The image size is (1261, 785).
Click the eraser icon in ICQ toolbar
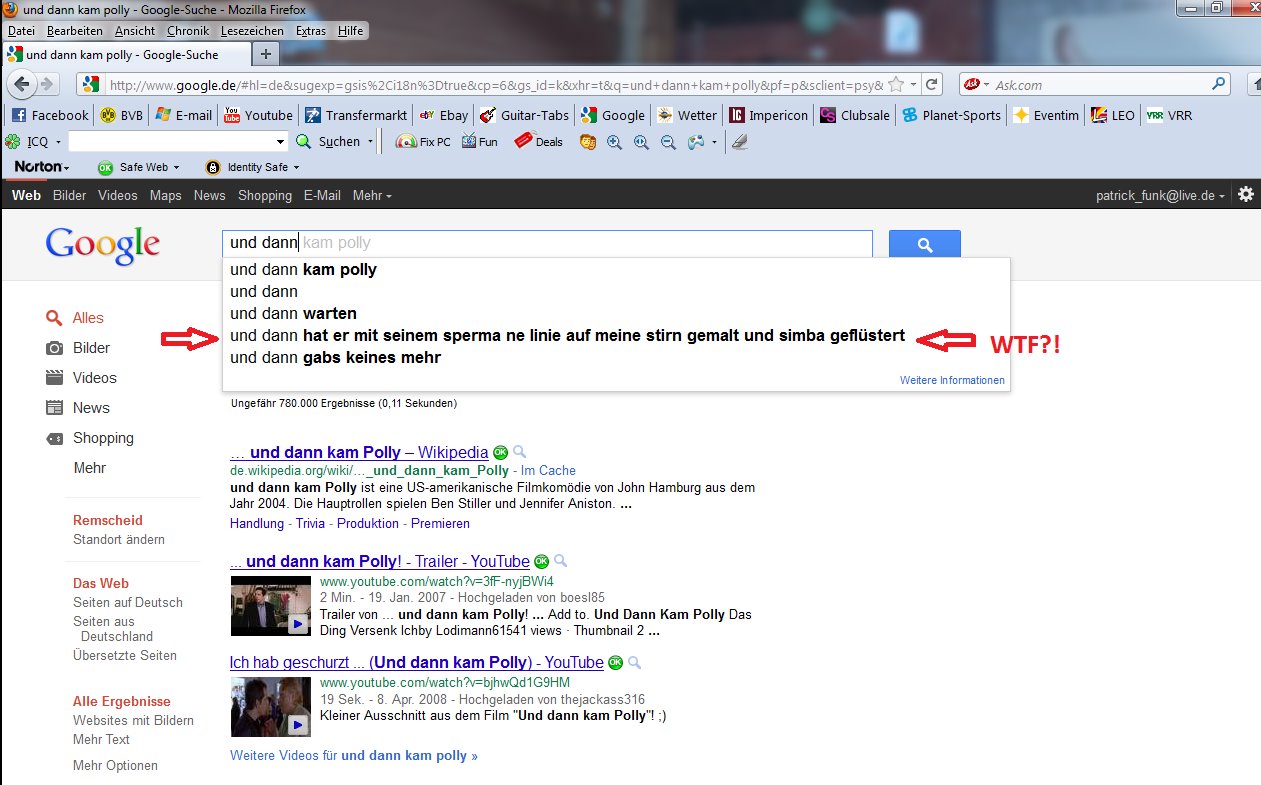coord(738,142)
